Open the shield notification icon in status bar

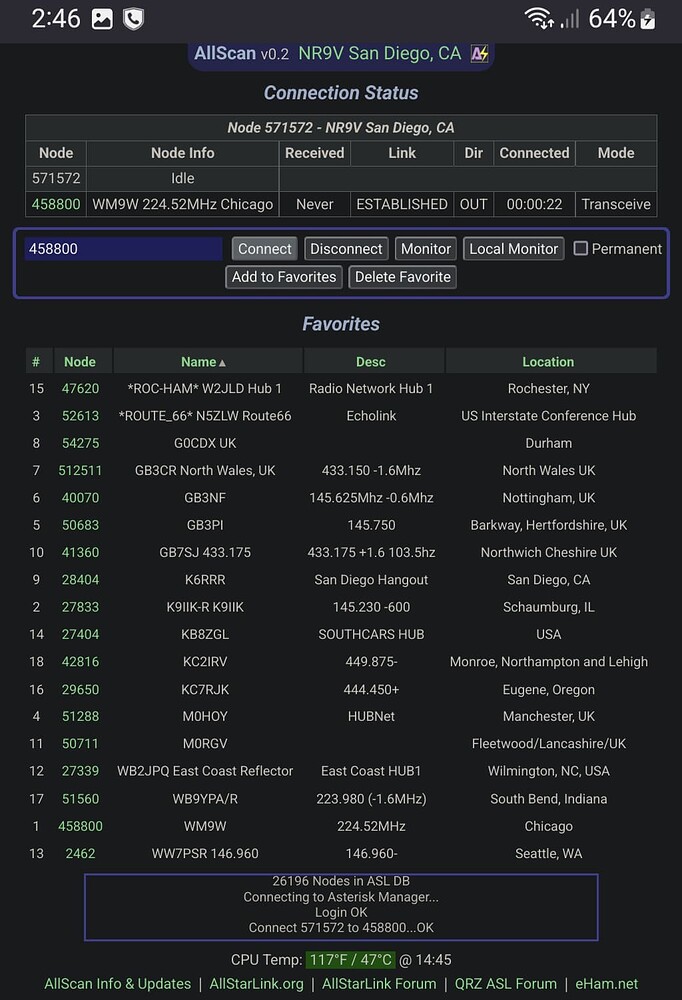click(x=133, y=19)
